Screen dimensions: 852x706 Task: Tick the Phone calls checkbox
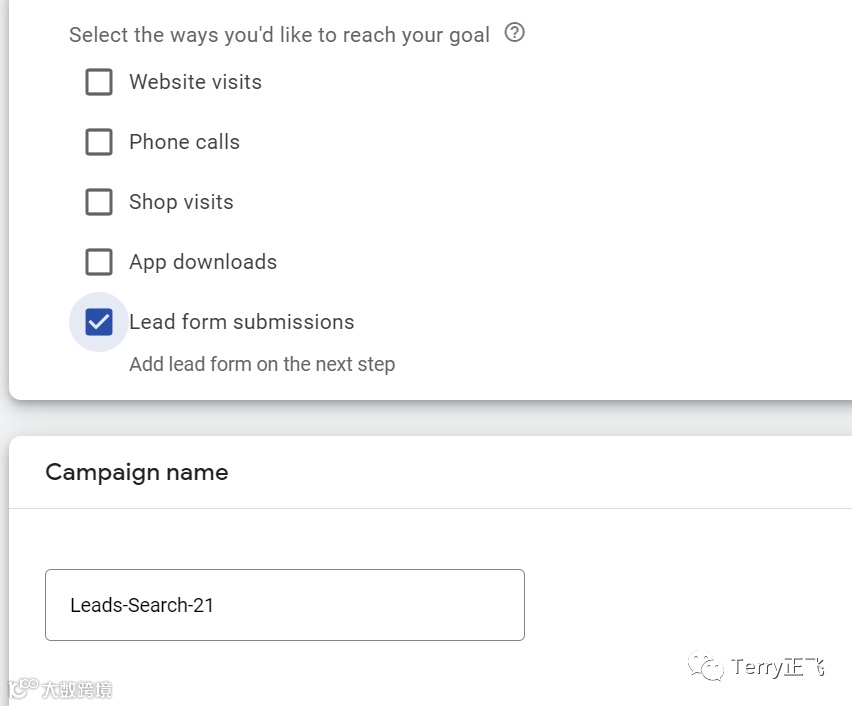99,142
